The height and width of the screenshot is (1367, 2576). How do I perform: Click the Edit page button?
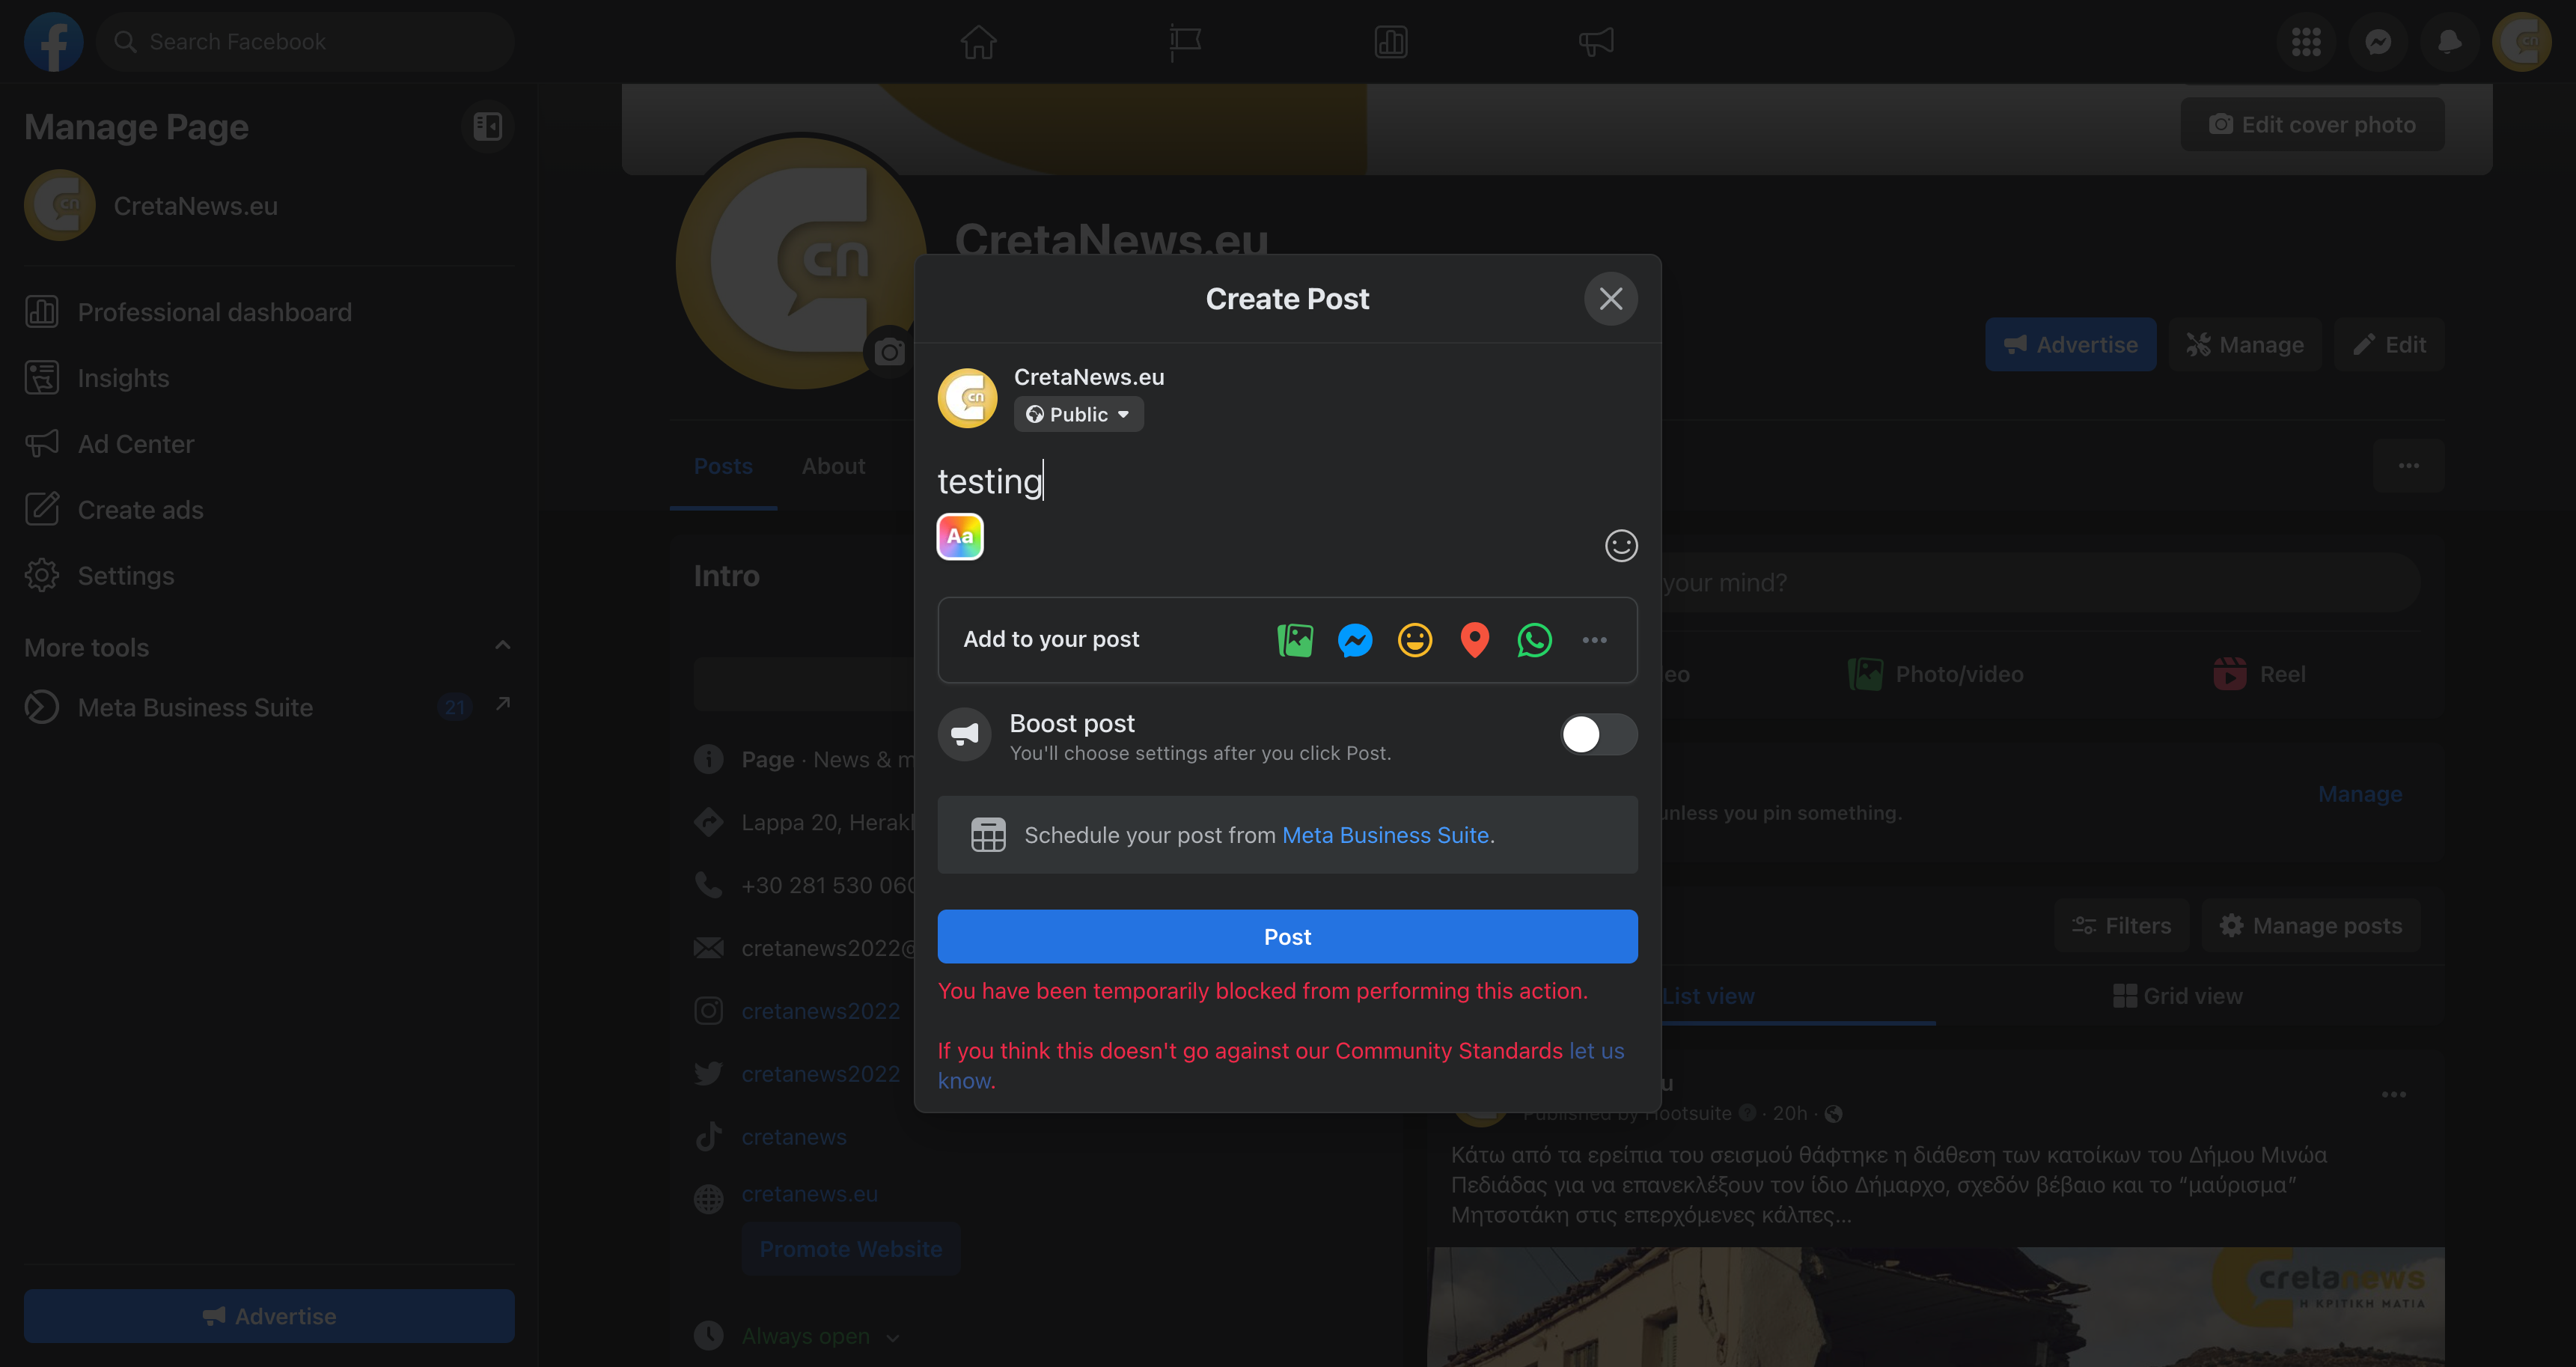pyautogui.click(x=2388, y=344)
